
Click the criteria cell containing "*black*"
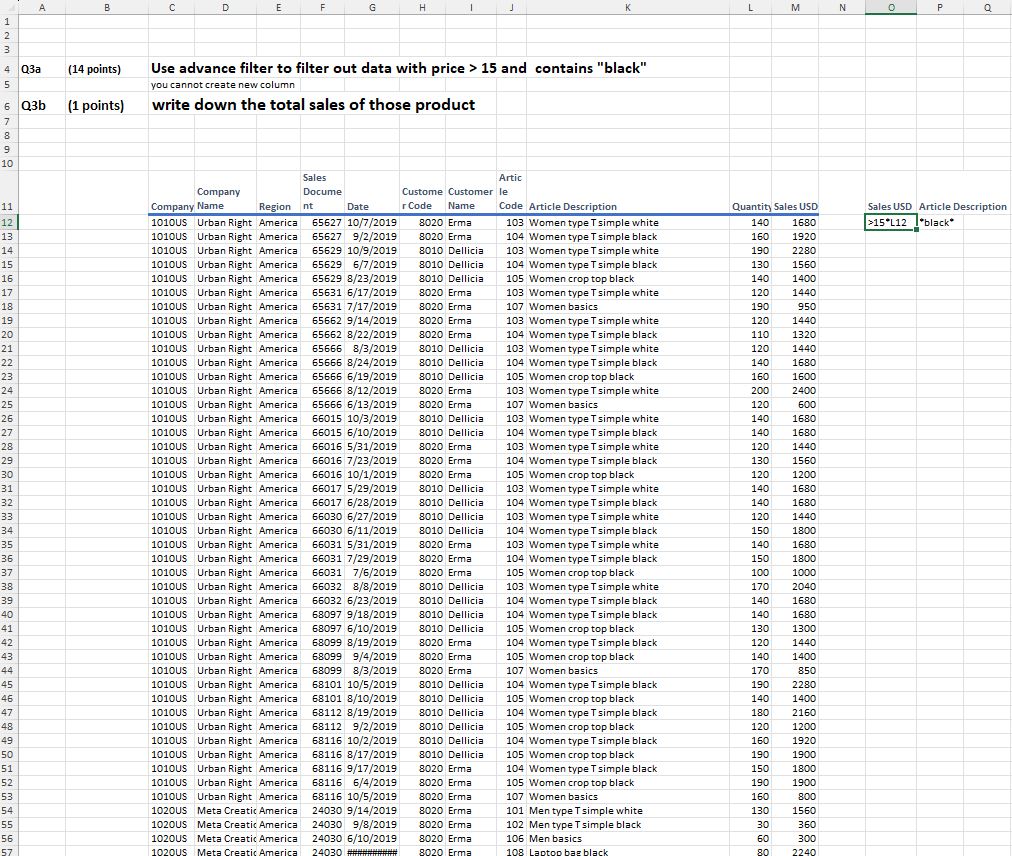[x=935, y=222]
